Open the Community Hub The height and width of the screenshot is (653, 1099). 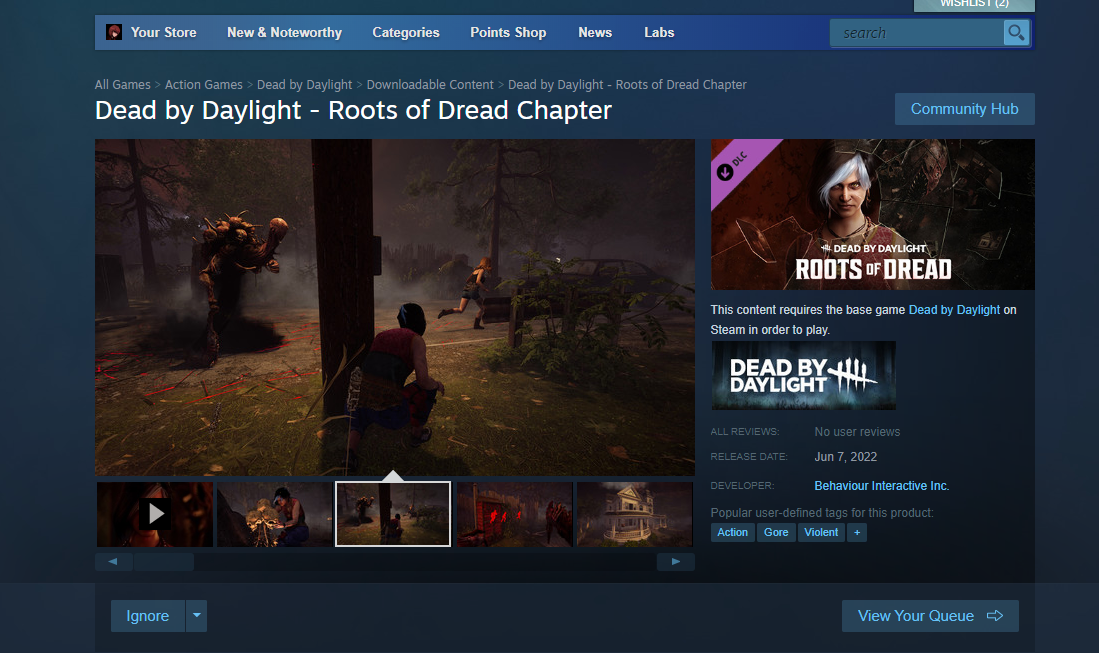964,109
